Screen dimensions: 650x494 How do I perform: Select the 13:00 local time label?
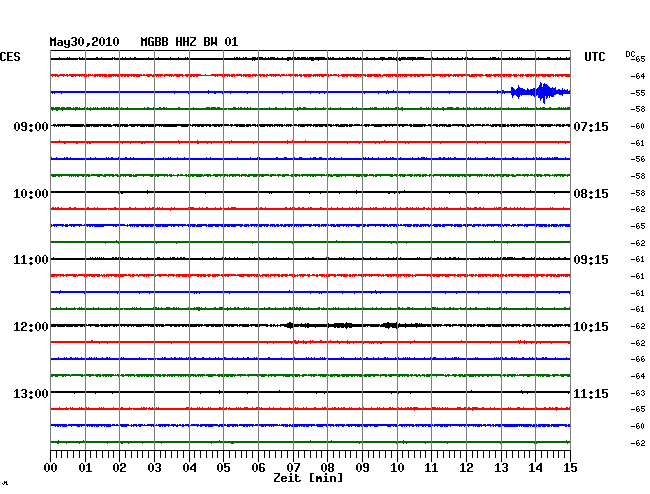(x=31, y=393)
